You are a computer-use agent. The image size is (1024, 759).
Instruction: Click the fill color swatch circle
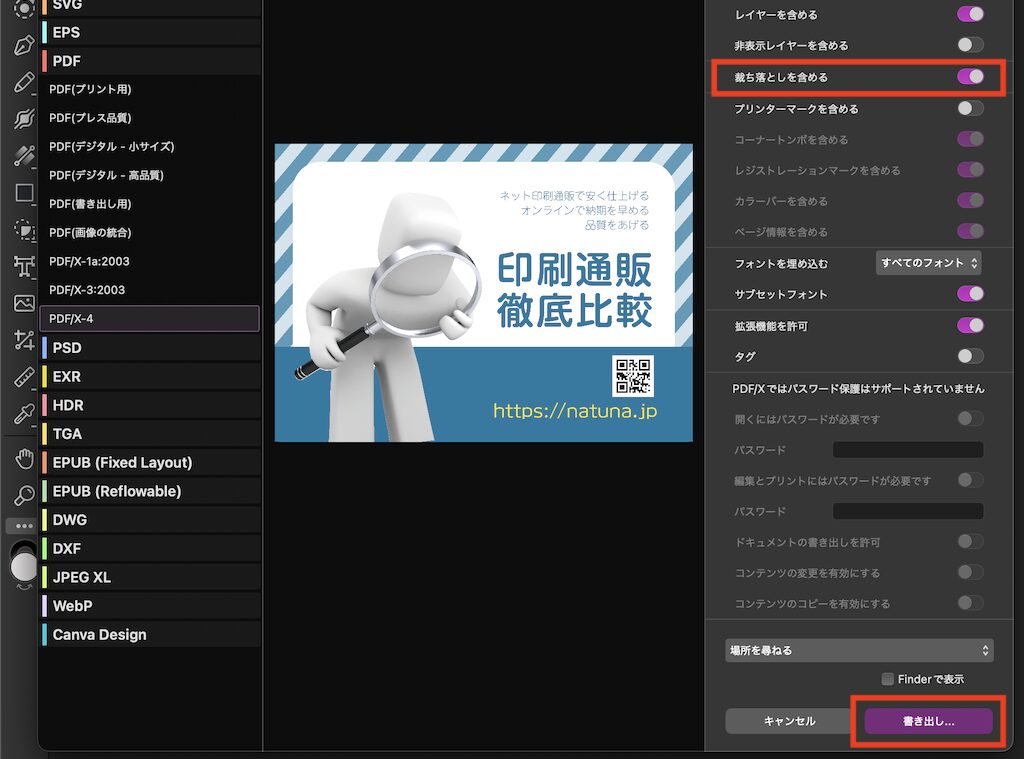(x=22, y=567)
